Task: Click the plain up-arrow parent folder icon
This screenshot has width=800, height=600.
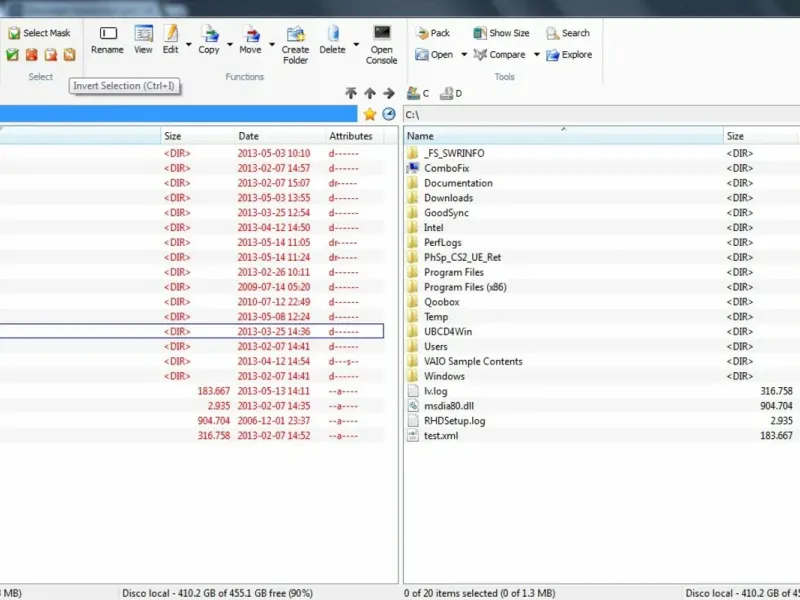Action: (x=370, y=93)
